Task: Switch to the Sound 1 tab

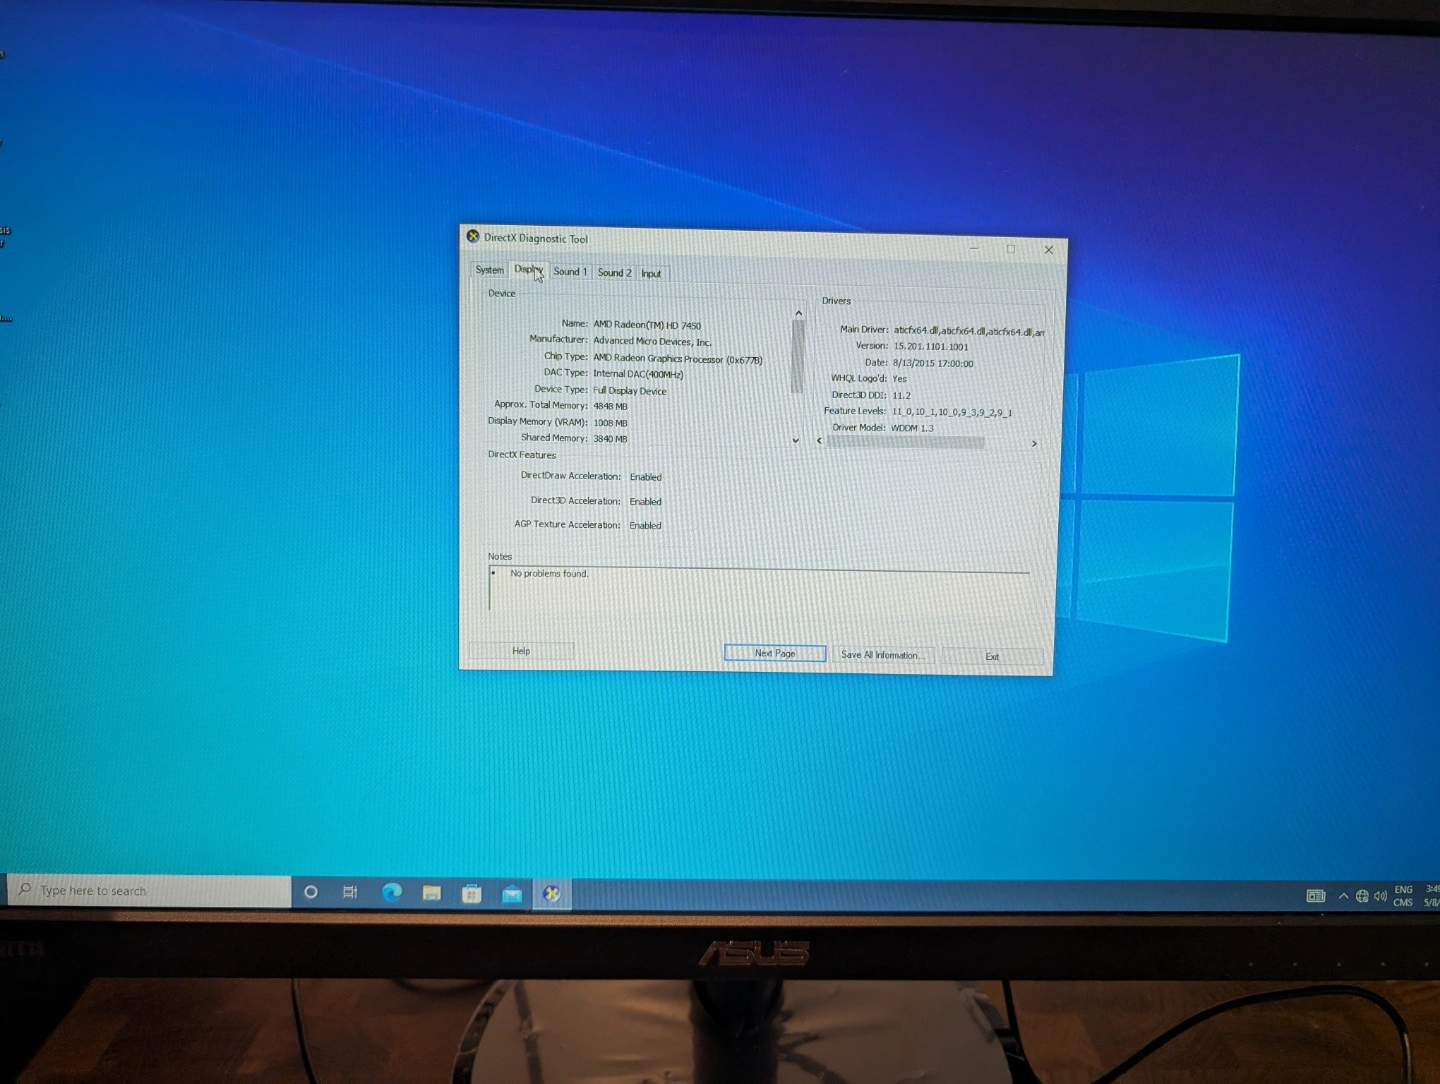Action: click(x=570, y=272)
